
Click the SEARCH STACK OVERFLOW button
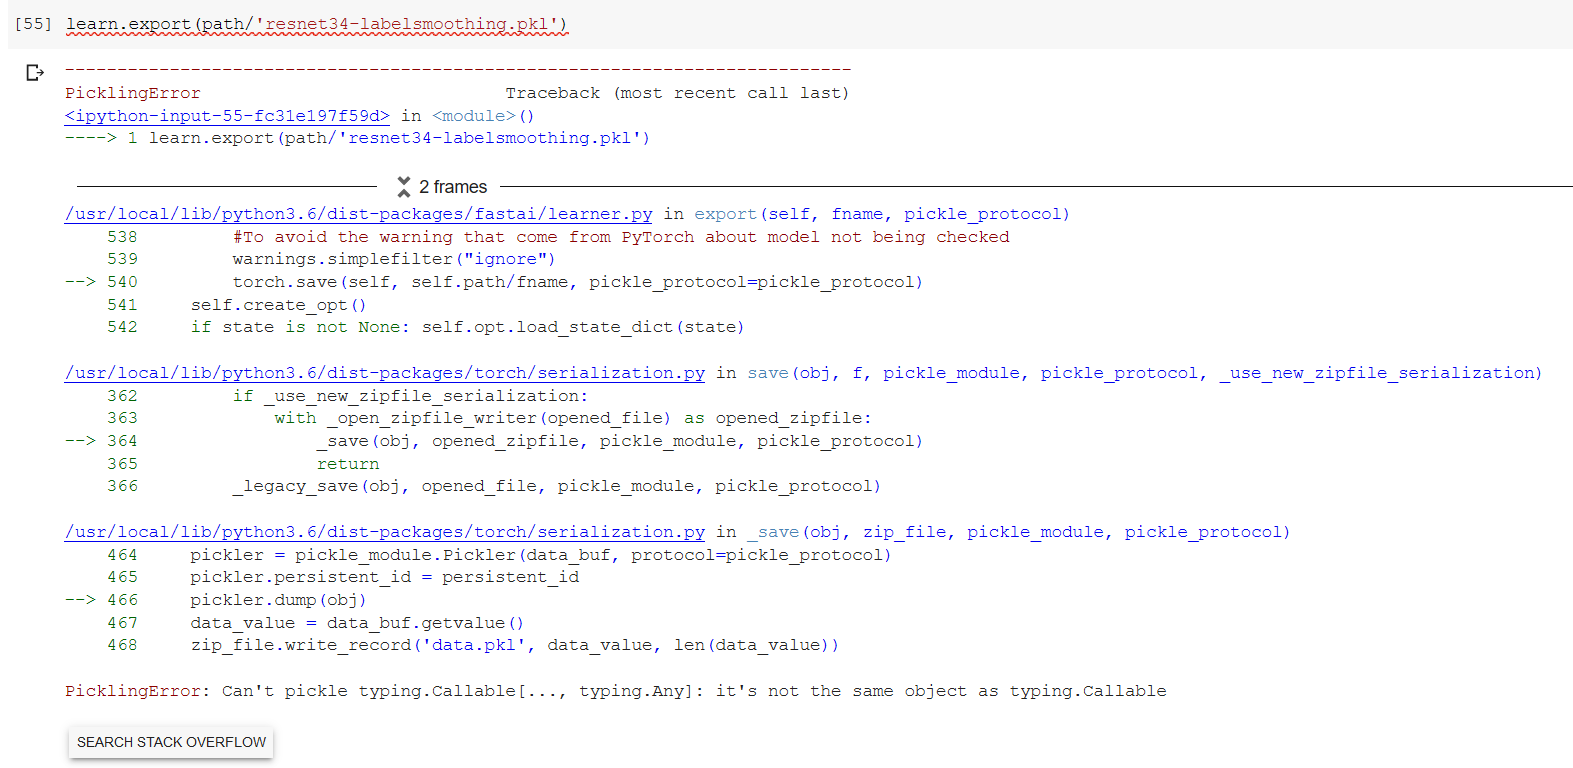tap(171, 742)
